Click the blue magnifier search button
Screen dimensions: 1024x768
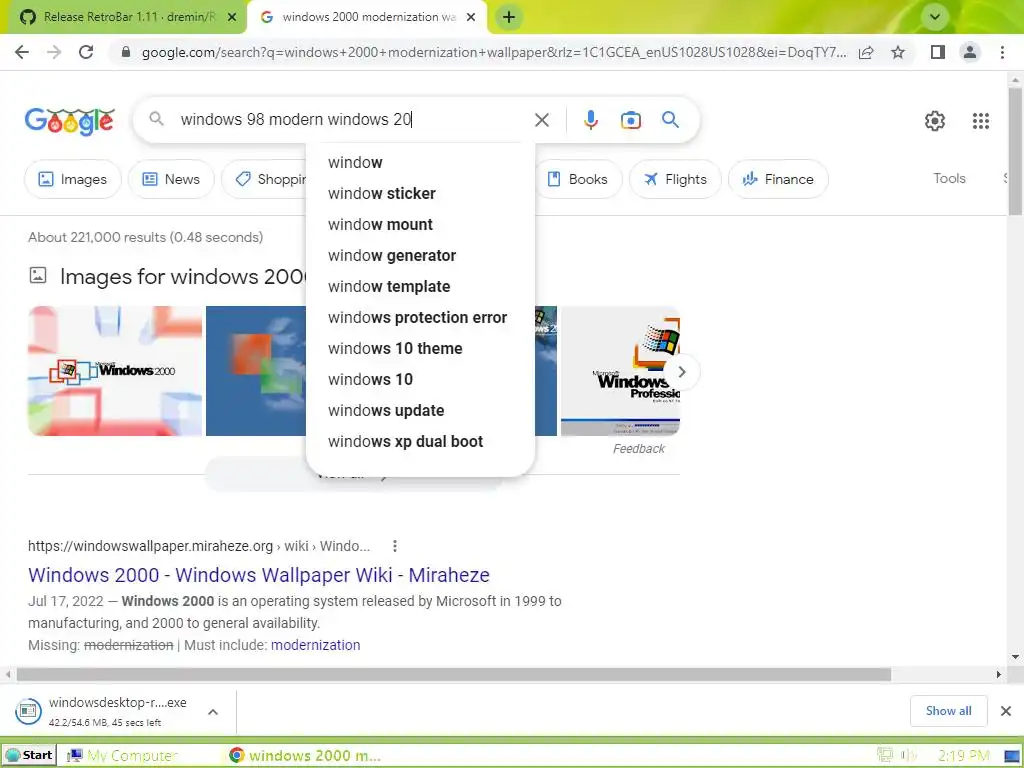click(670, 120)
